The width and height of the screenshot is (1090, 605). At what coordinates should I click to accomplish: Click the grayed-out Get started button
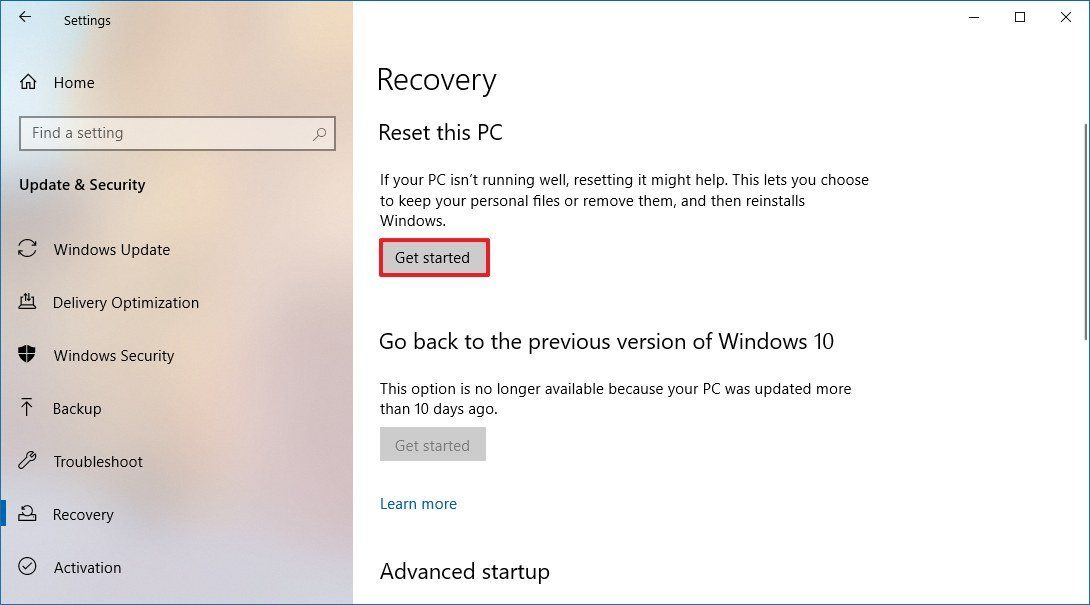432,444
